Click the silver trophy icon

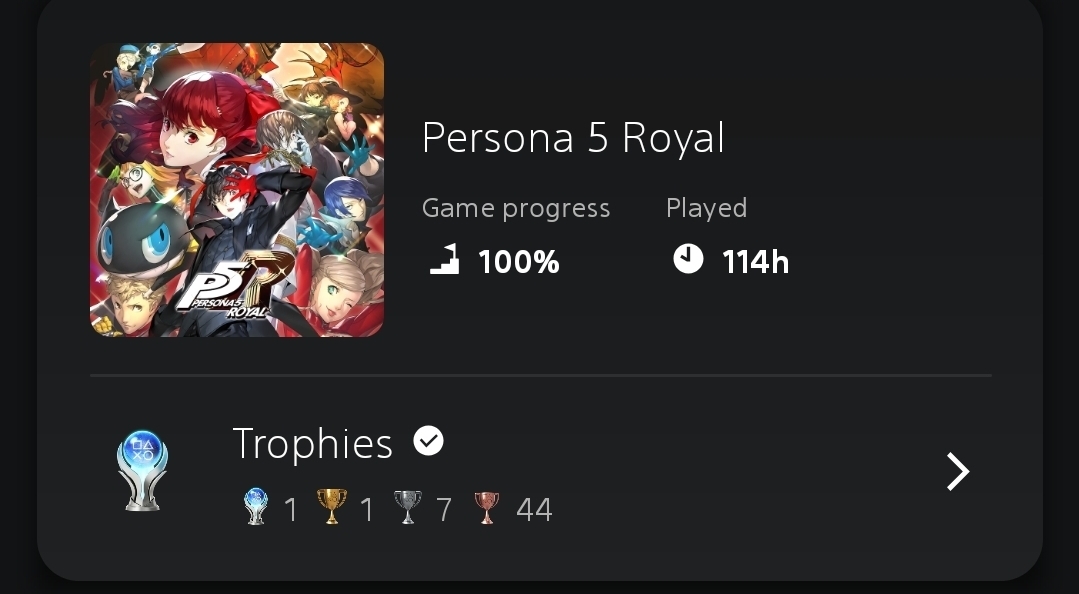click(407, 509)
